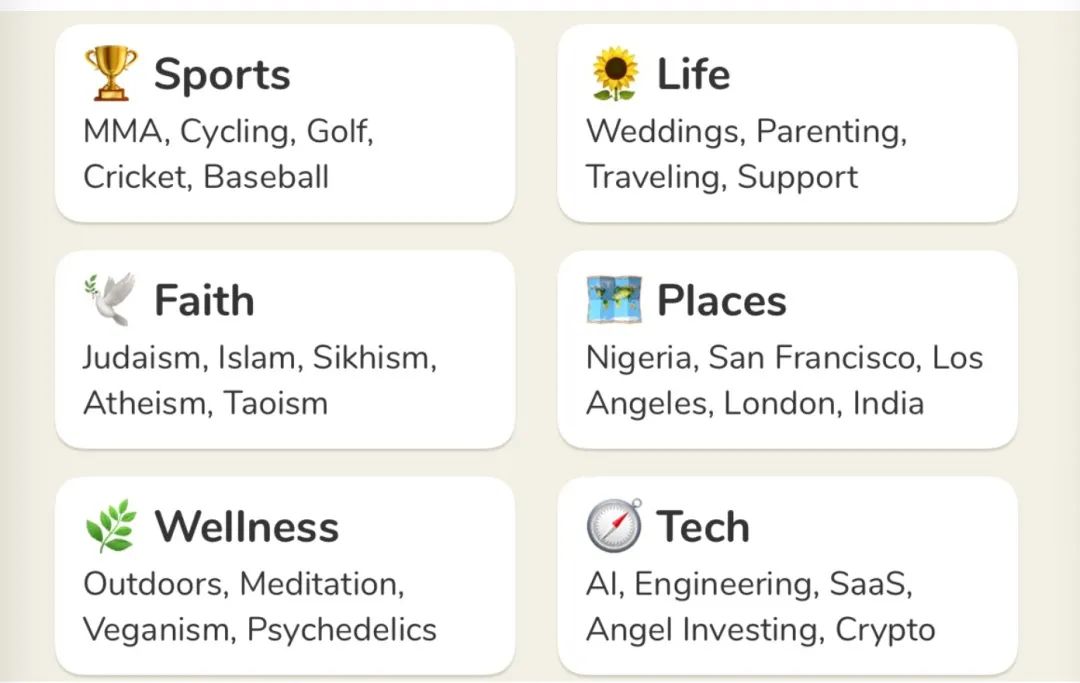Click the "Angel Investing, Crypto" text line
This screenshot has width=1080, height=683.
[761, 630]
